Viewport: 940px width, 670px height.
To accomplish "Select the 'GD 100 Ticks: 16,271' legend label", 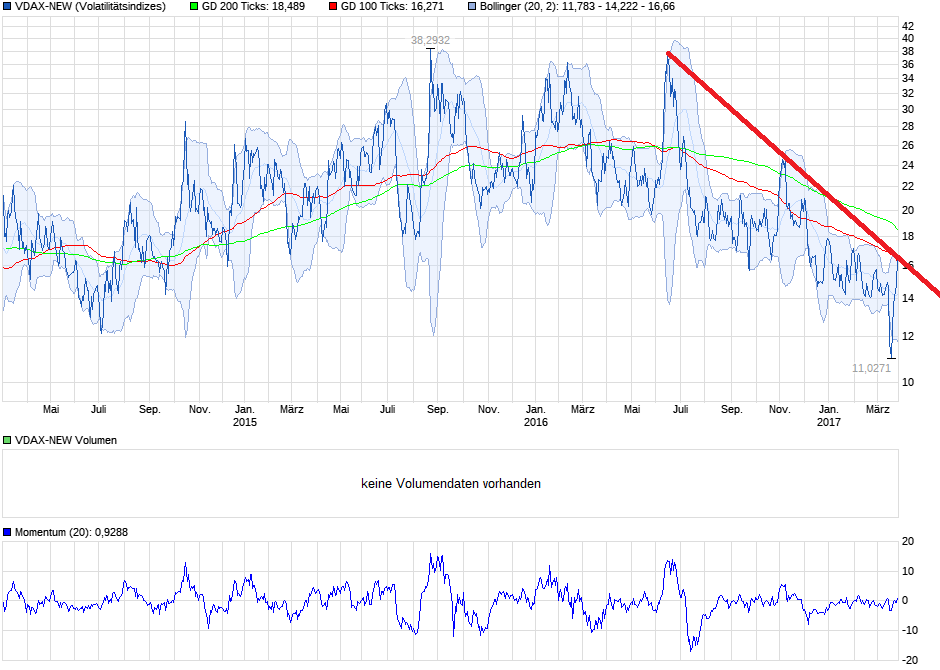I will pyautogui.click(x=392, y=7).
